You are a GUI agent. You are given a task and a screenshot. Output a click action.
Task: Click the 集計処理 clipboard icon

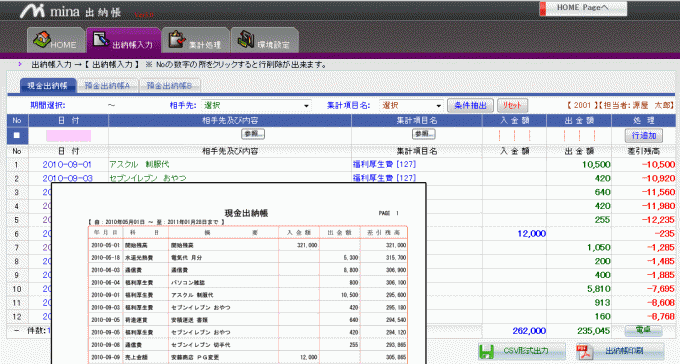click(x=177, y=39)
